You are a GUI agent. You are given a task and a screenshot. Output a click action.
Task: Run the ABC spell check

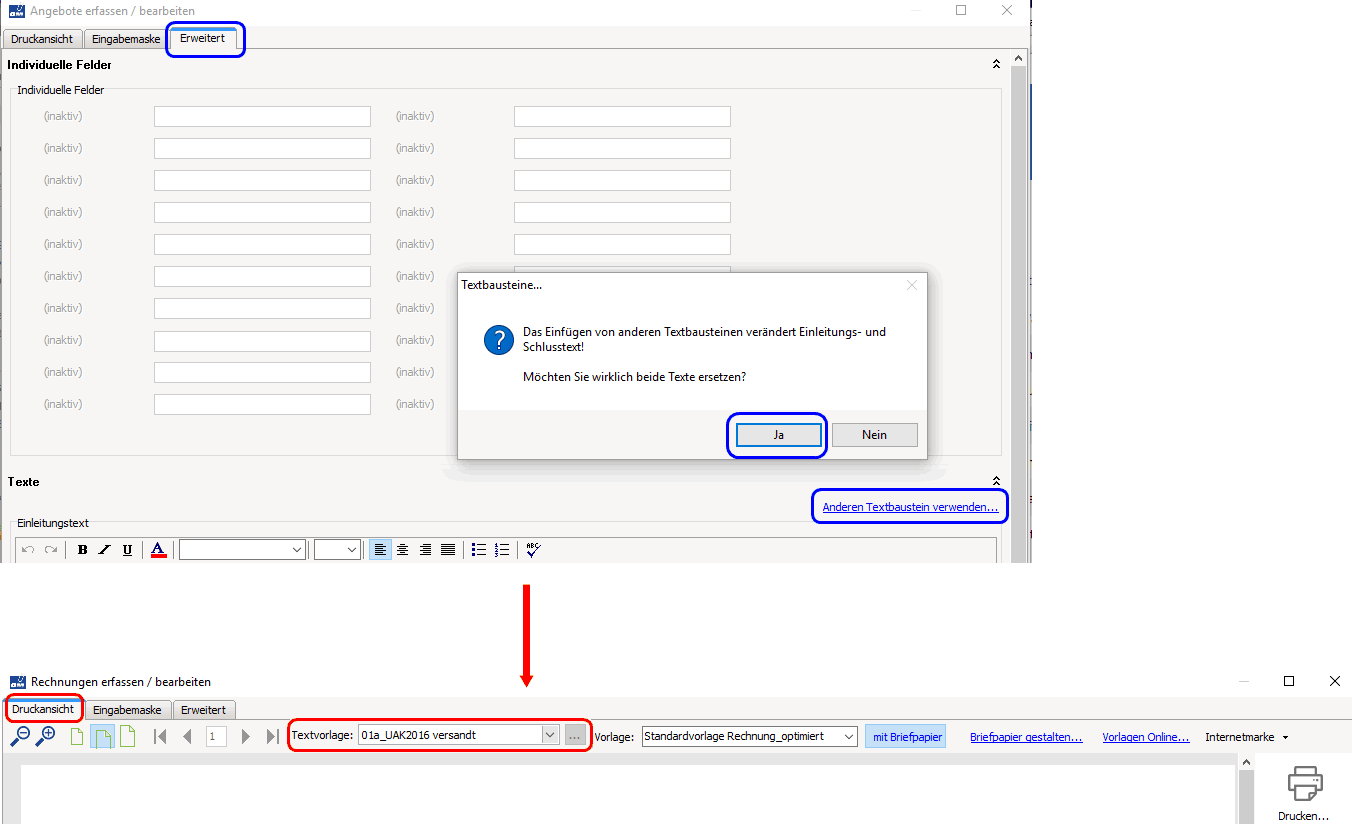(533, 550)
